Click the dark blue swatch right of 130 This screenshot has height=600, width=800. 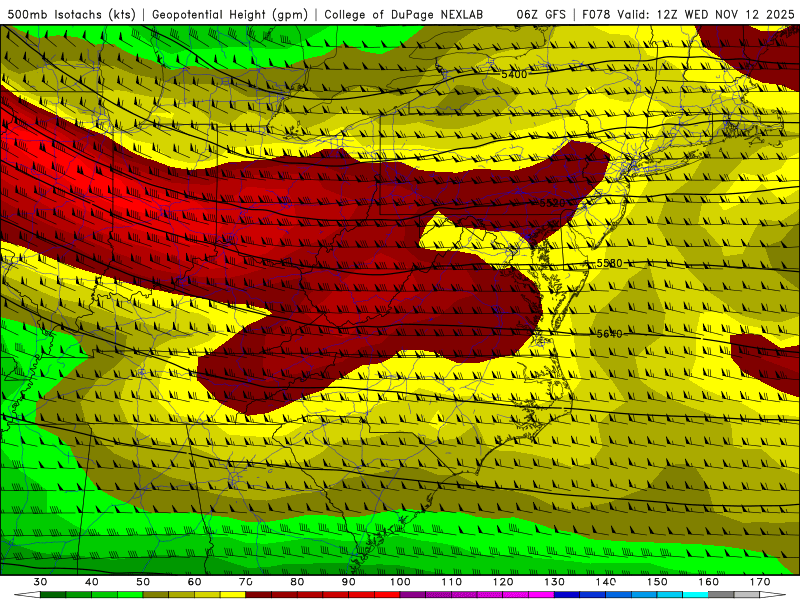coord(567,594)
